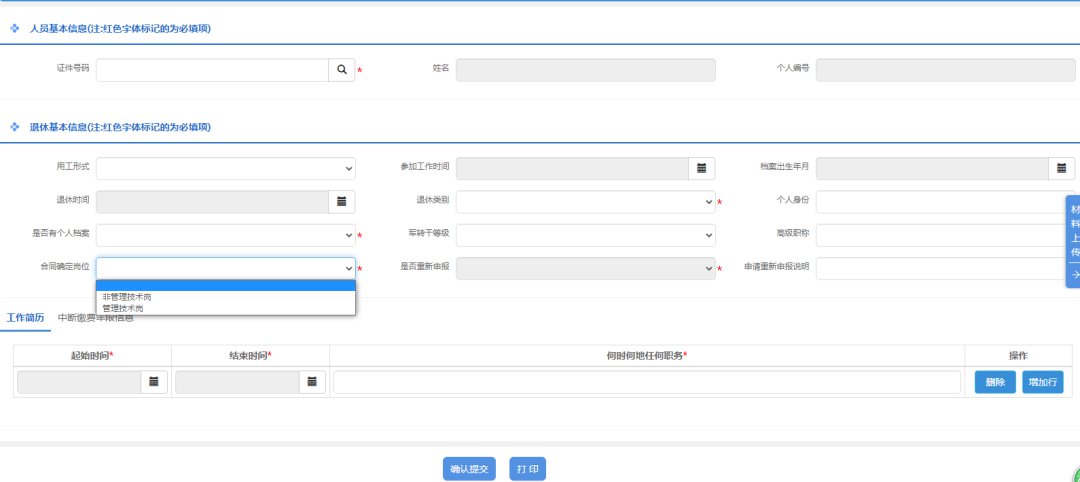Viewport: 1080px width, 482px height.
Task: Open calendar picker for 退休时间
Action: 341,202
